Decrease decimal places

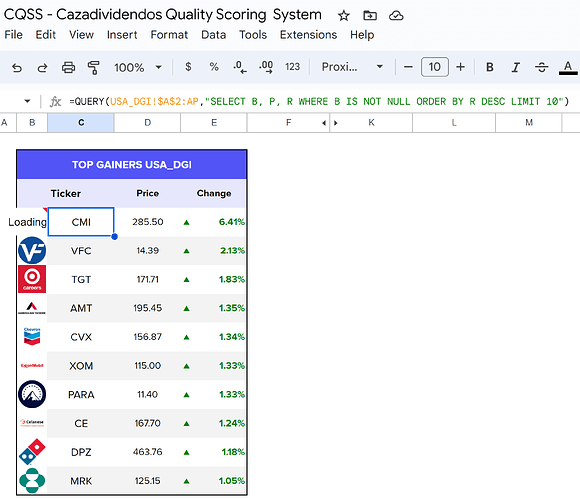(x=240, y=67)
